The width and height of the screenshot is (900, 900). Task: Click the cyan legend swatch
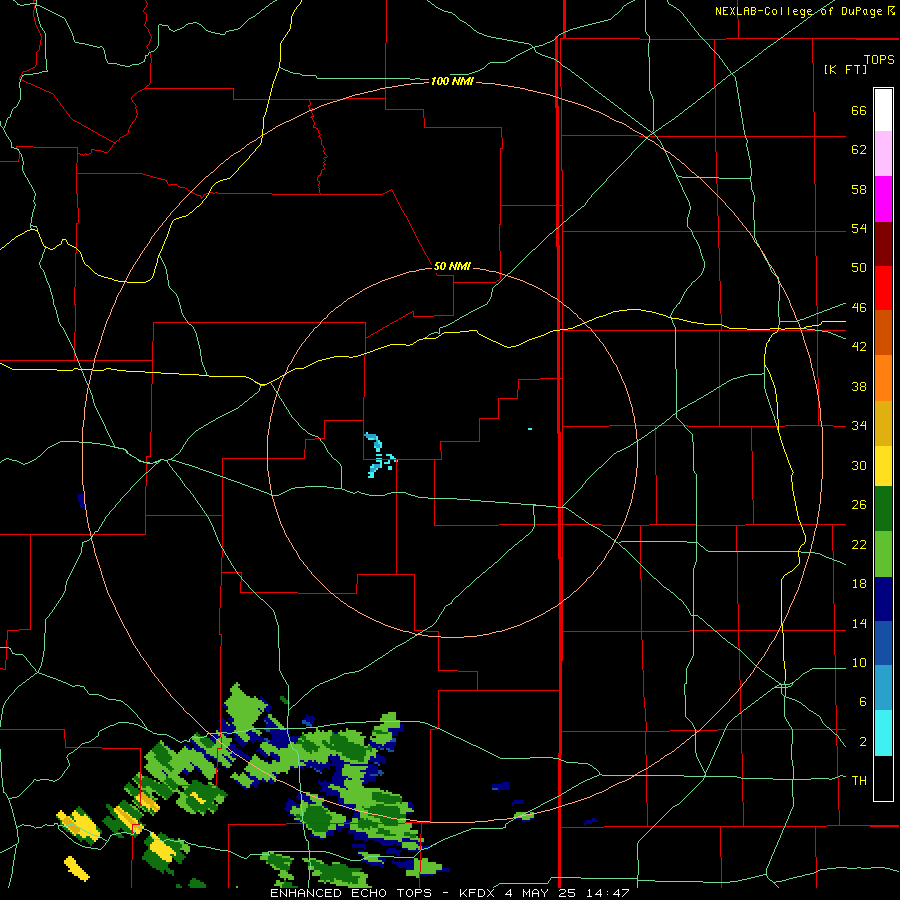point(883,733)
